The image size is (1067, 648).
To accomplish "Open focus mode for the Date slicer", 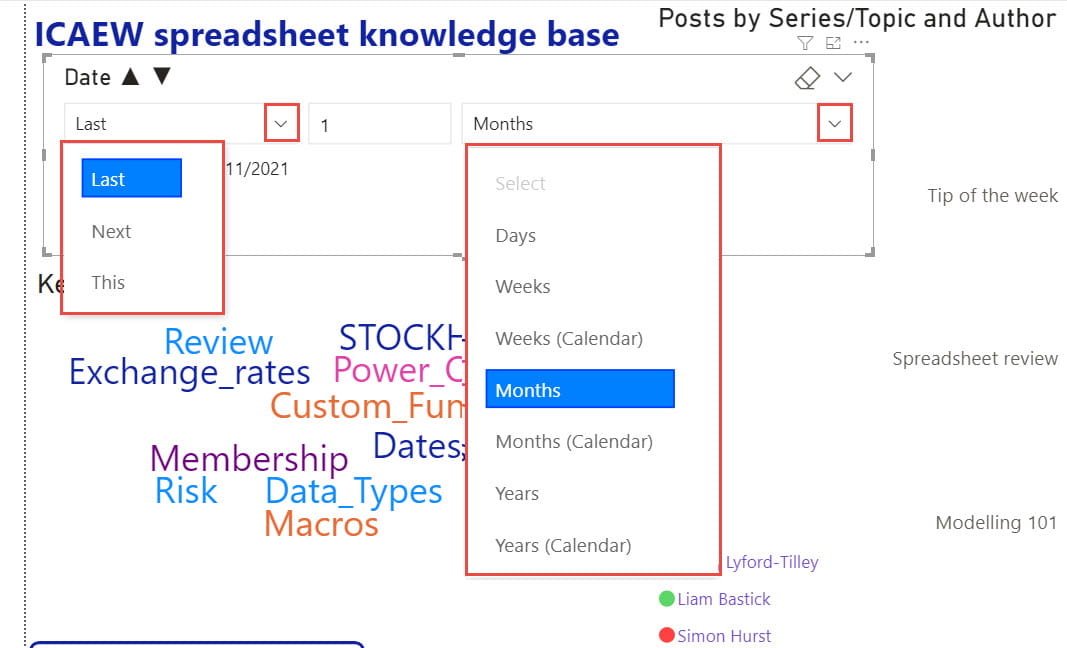I will pos(833,43).
